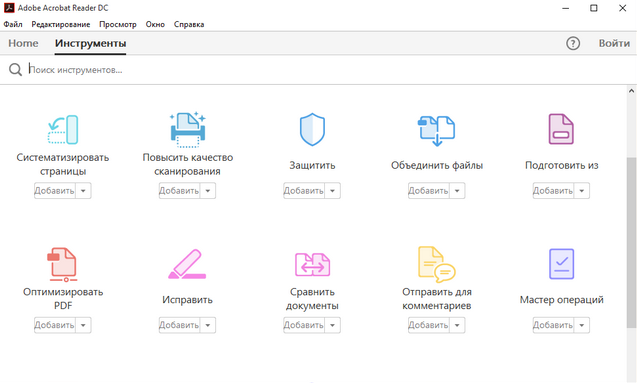The image size is (637, 383).
Task: Minimize the Acrobat Reader window
Action: click(565, 8)
